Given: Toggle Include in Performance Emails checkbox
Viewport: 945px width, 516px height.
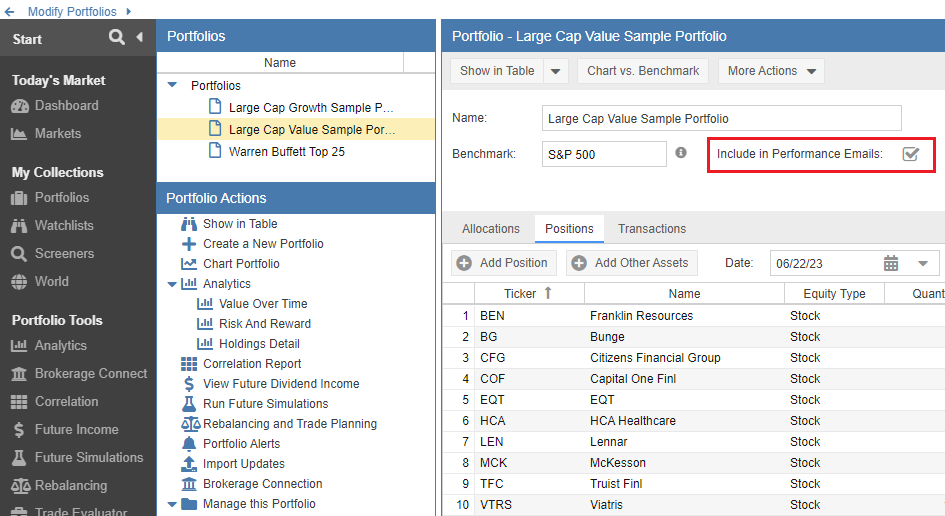Looking at the screenshot, I should (x=911, y=154).
